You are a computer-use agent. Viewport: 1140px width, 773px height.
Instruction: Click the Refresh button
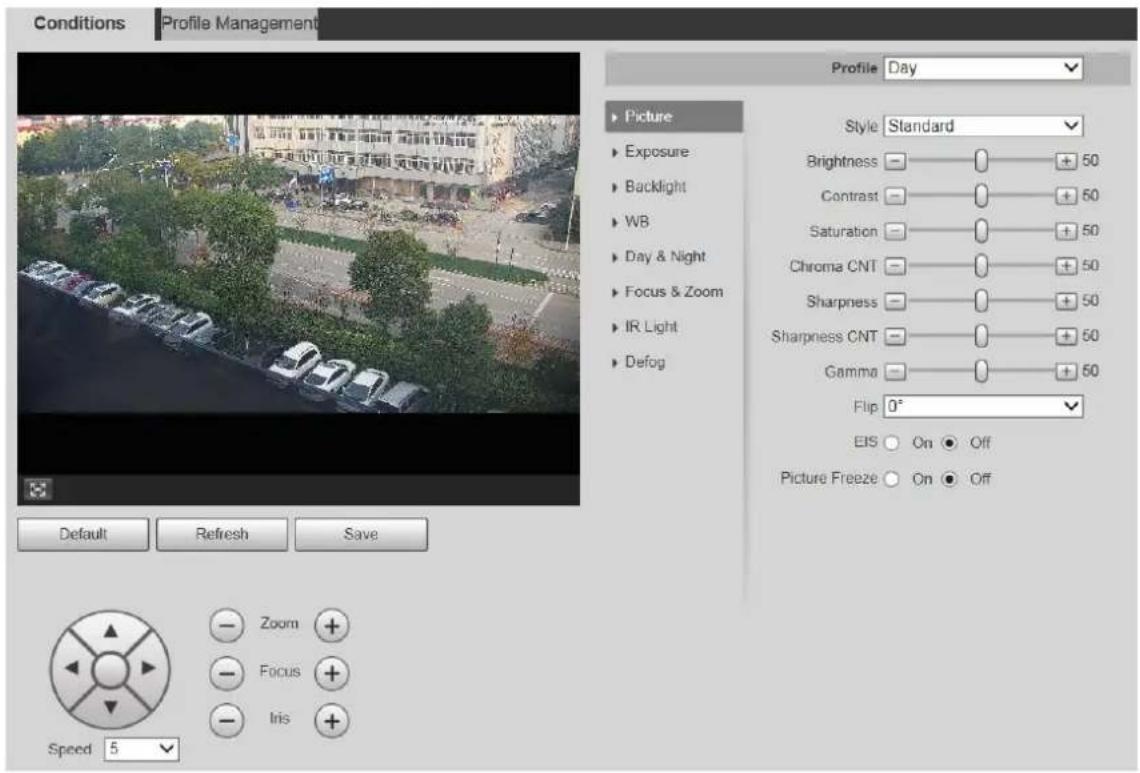pos(222,534)
